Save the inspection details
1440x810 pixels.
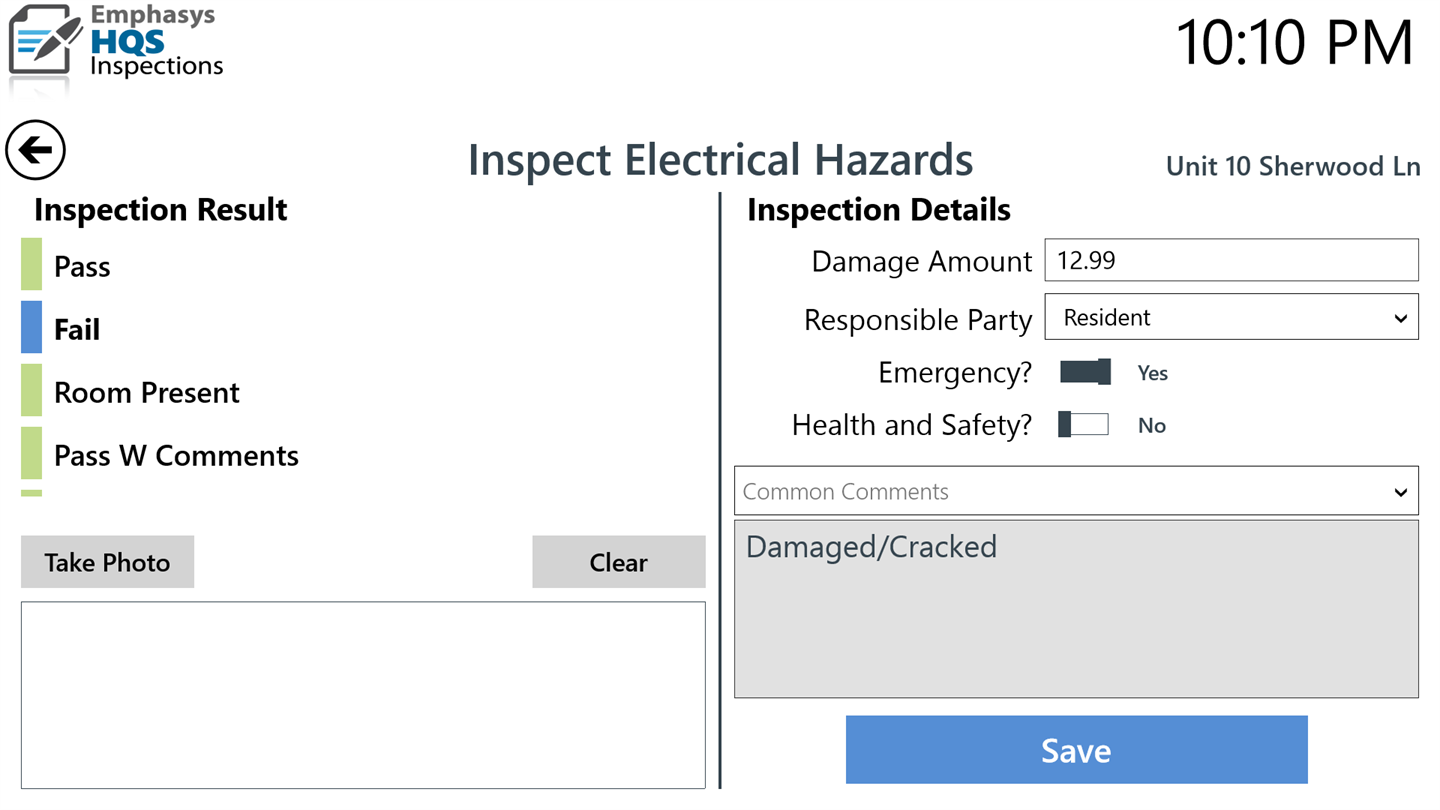pos(1076,750)
